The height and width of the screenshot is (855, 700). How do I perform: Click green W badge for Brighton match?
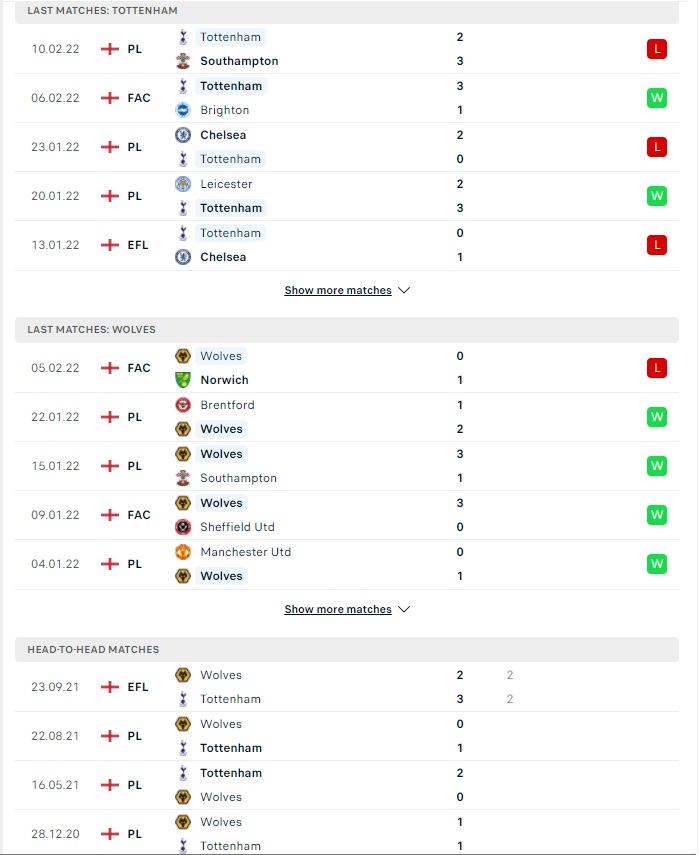click(656, 98)
